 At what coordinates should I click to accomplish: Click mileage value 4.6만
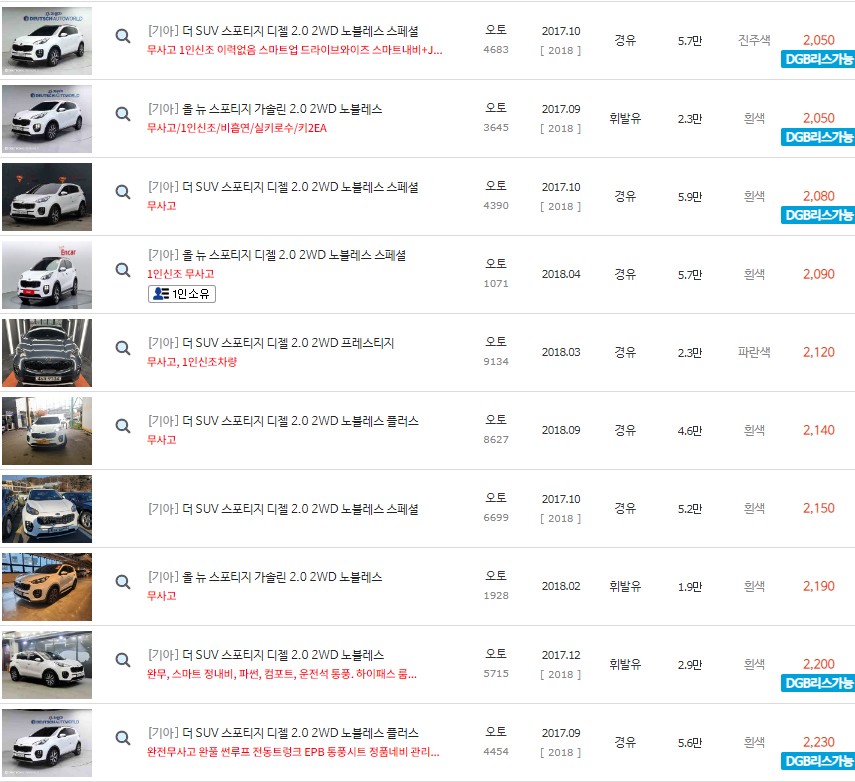690,431
